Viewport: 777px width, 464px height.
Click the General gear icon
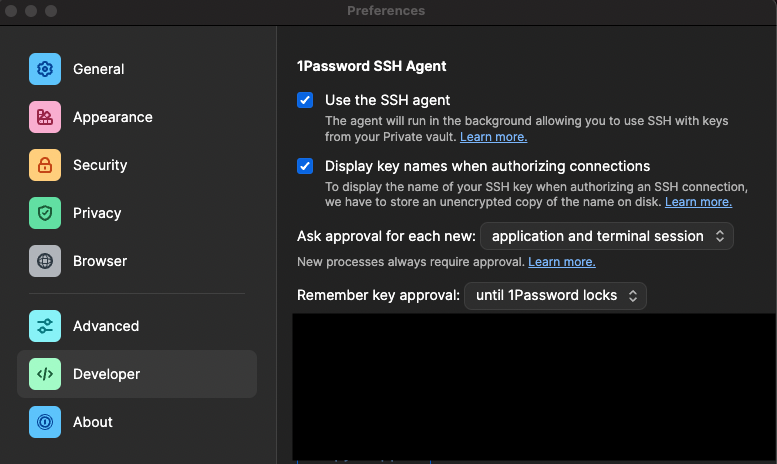pyautogui.click(x=45, y=69)
